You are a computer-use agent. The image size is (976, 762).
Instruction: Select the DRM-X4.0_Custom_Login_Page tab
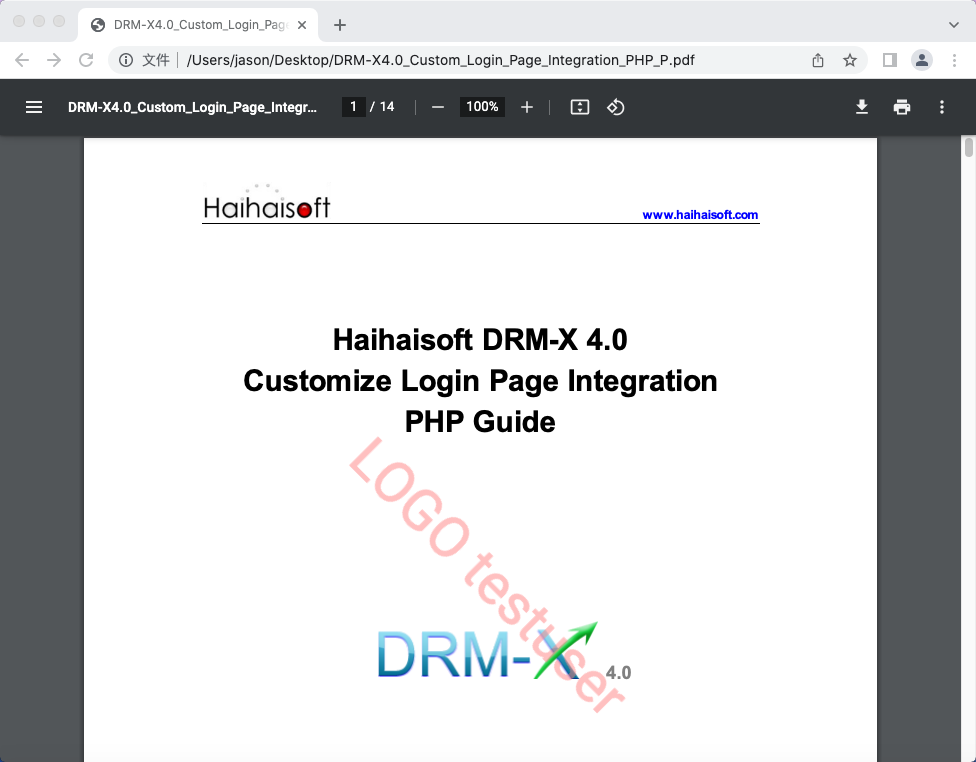coord(190,25)
